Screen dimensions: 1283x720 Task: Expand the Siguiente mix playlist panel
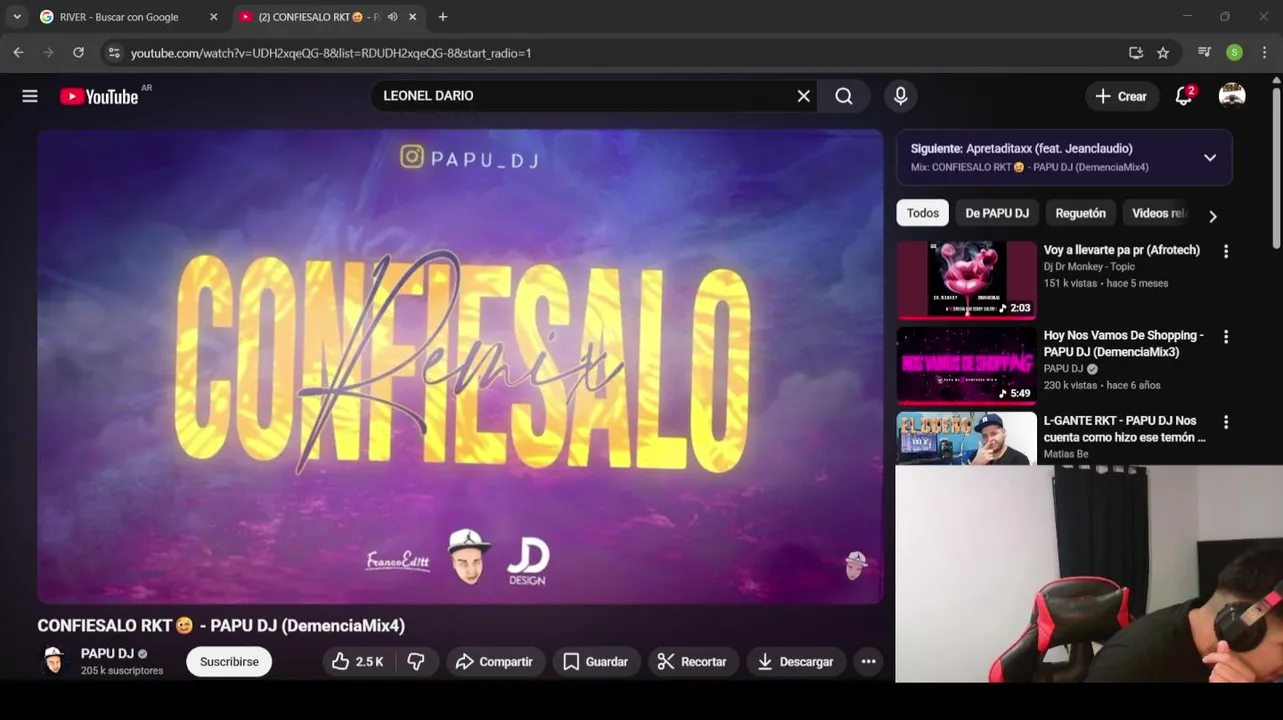click(1209, 158)
